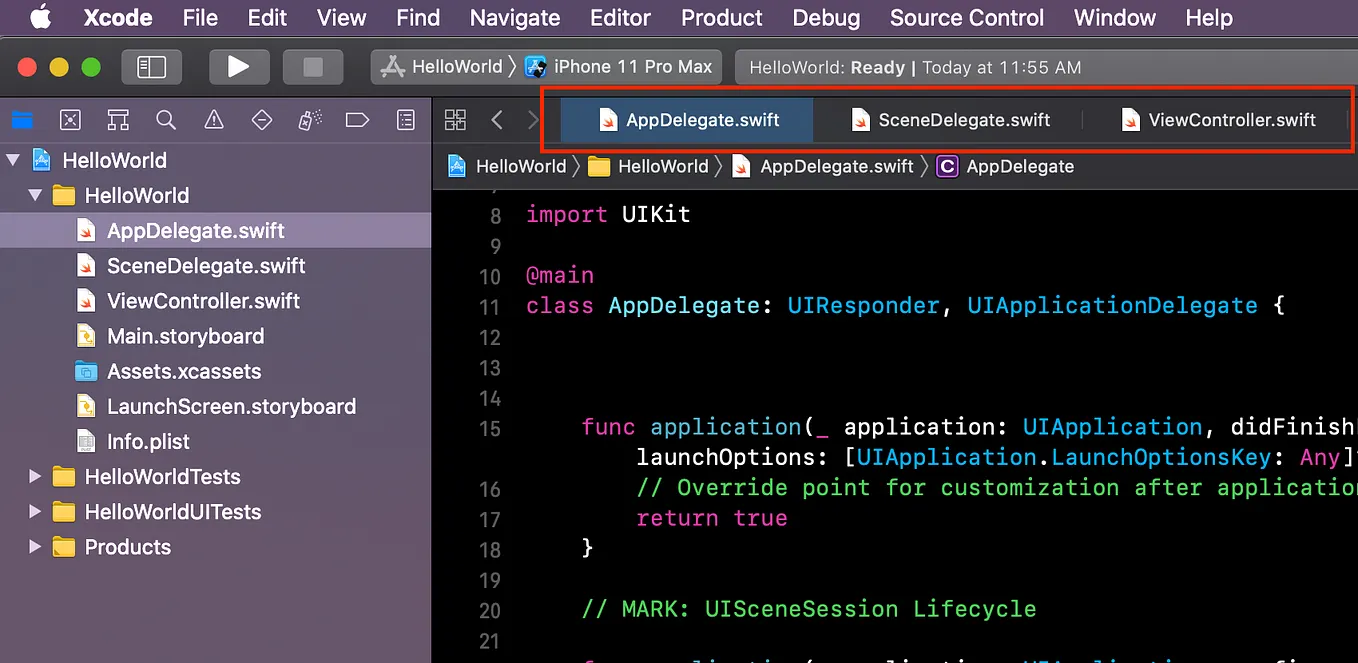Select AppDelegate.swift in the navigator

(215, 230)
